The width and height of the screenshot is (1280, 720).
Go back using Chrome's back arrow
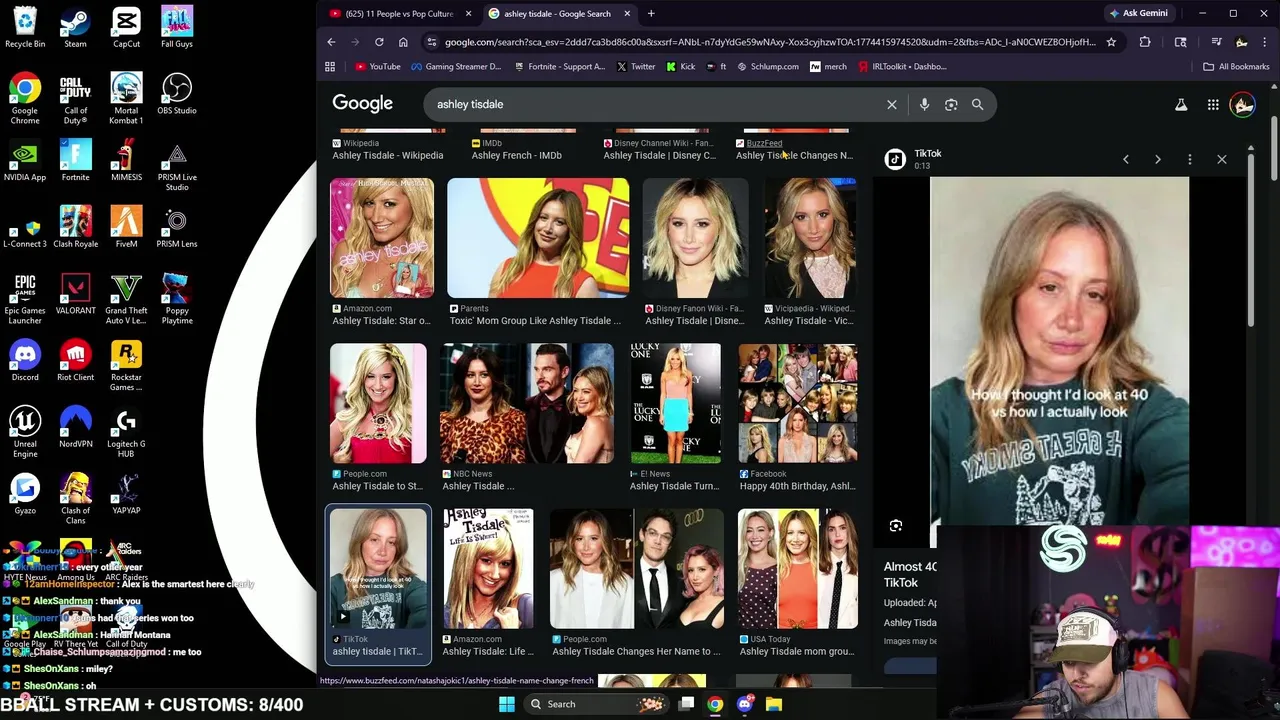pyautogui.click(x=331, y=42)
